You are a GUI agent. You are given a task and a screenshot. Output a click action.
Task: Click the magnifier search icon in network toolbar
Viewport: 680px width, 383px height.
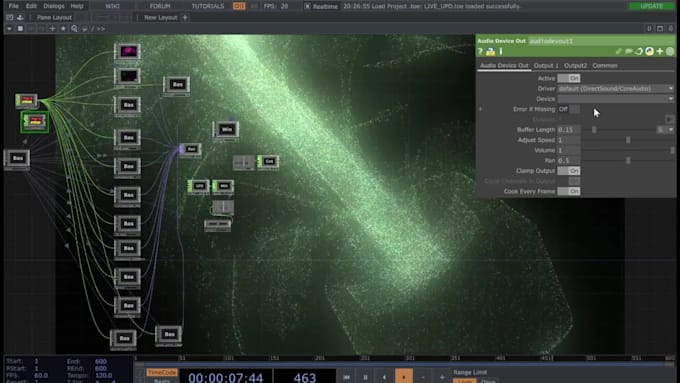point(74,29)
